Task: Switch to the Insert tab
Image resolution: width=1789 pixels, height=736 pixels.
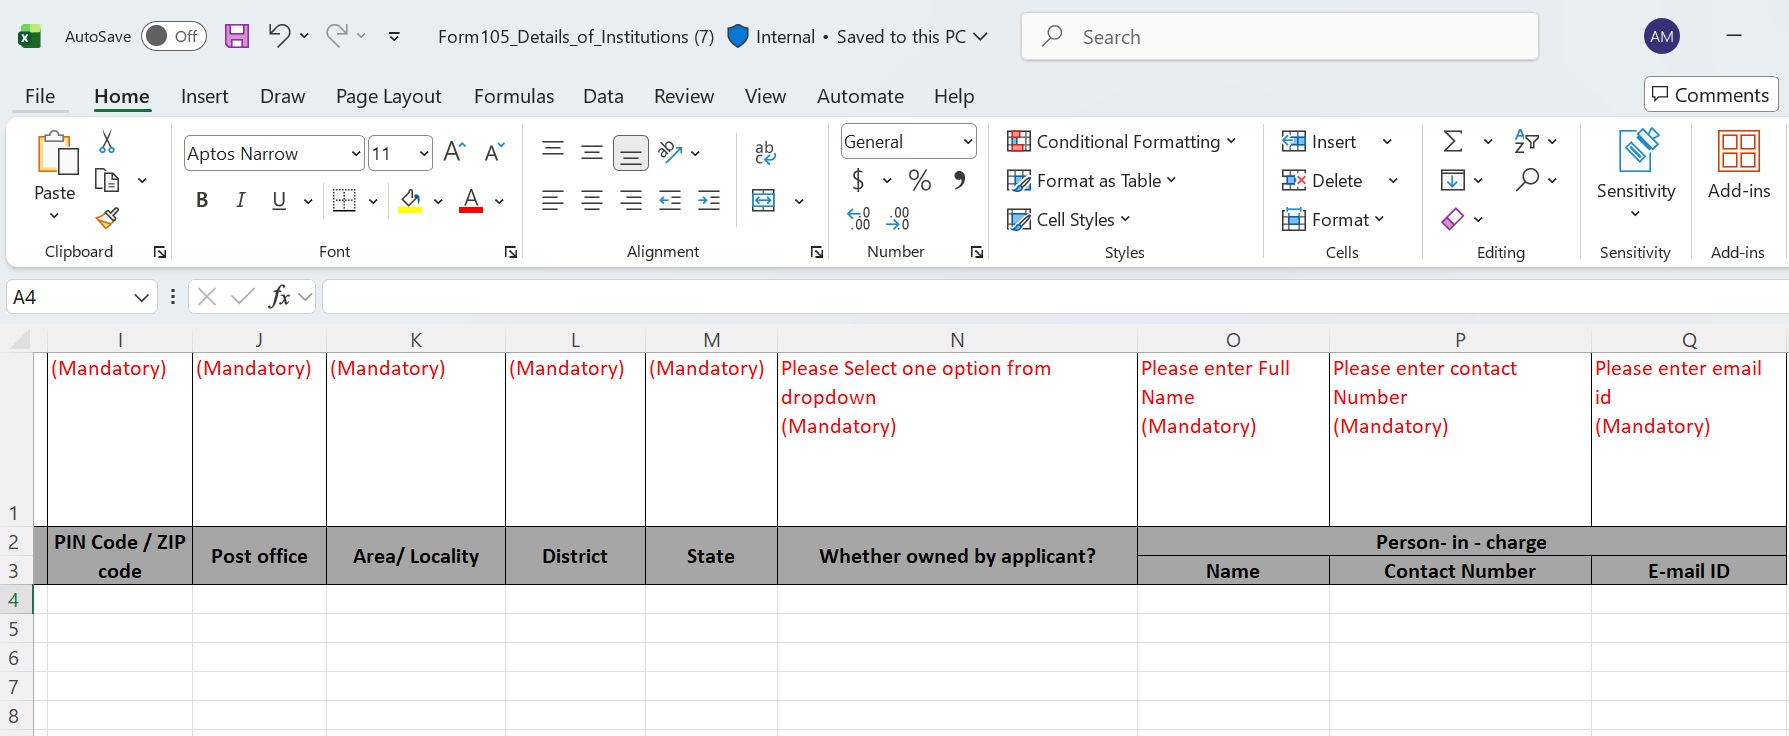Action: click(204, 96)
